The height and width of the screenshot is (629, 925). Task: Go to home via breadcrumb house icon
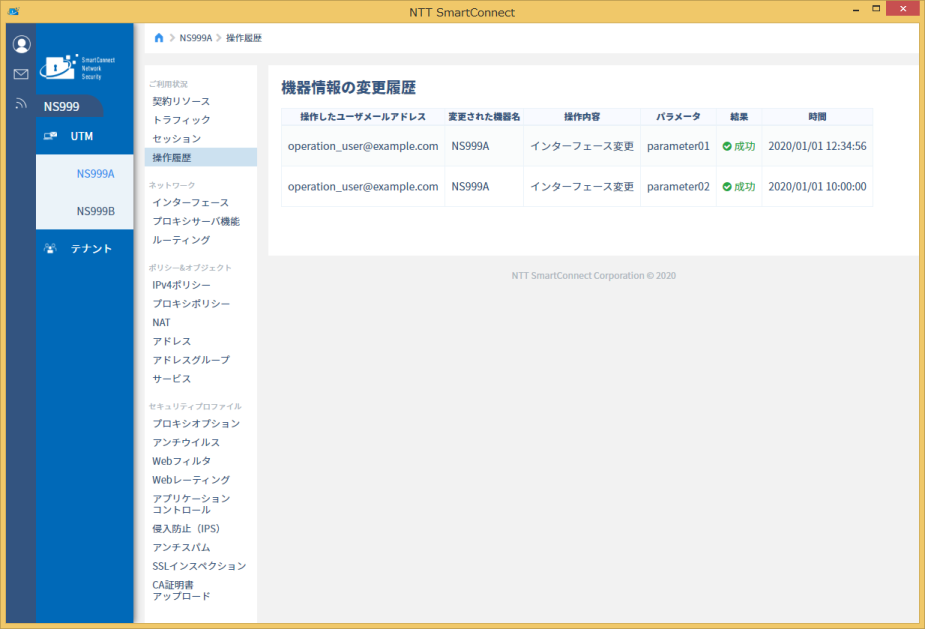[x=159, y=38]
